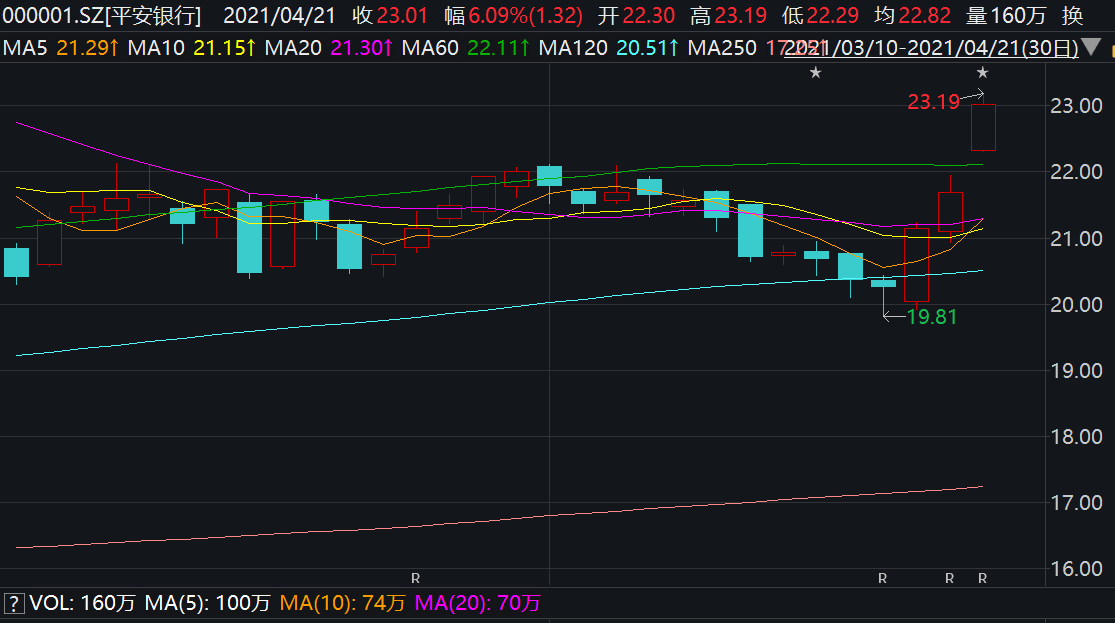Screen dimensions: 1115x623
Task: Click the leftmost R marker under the chart
Action: tap(415, 578)
